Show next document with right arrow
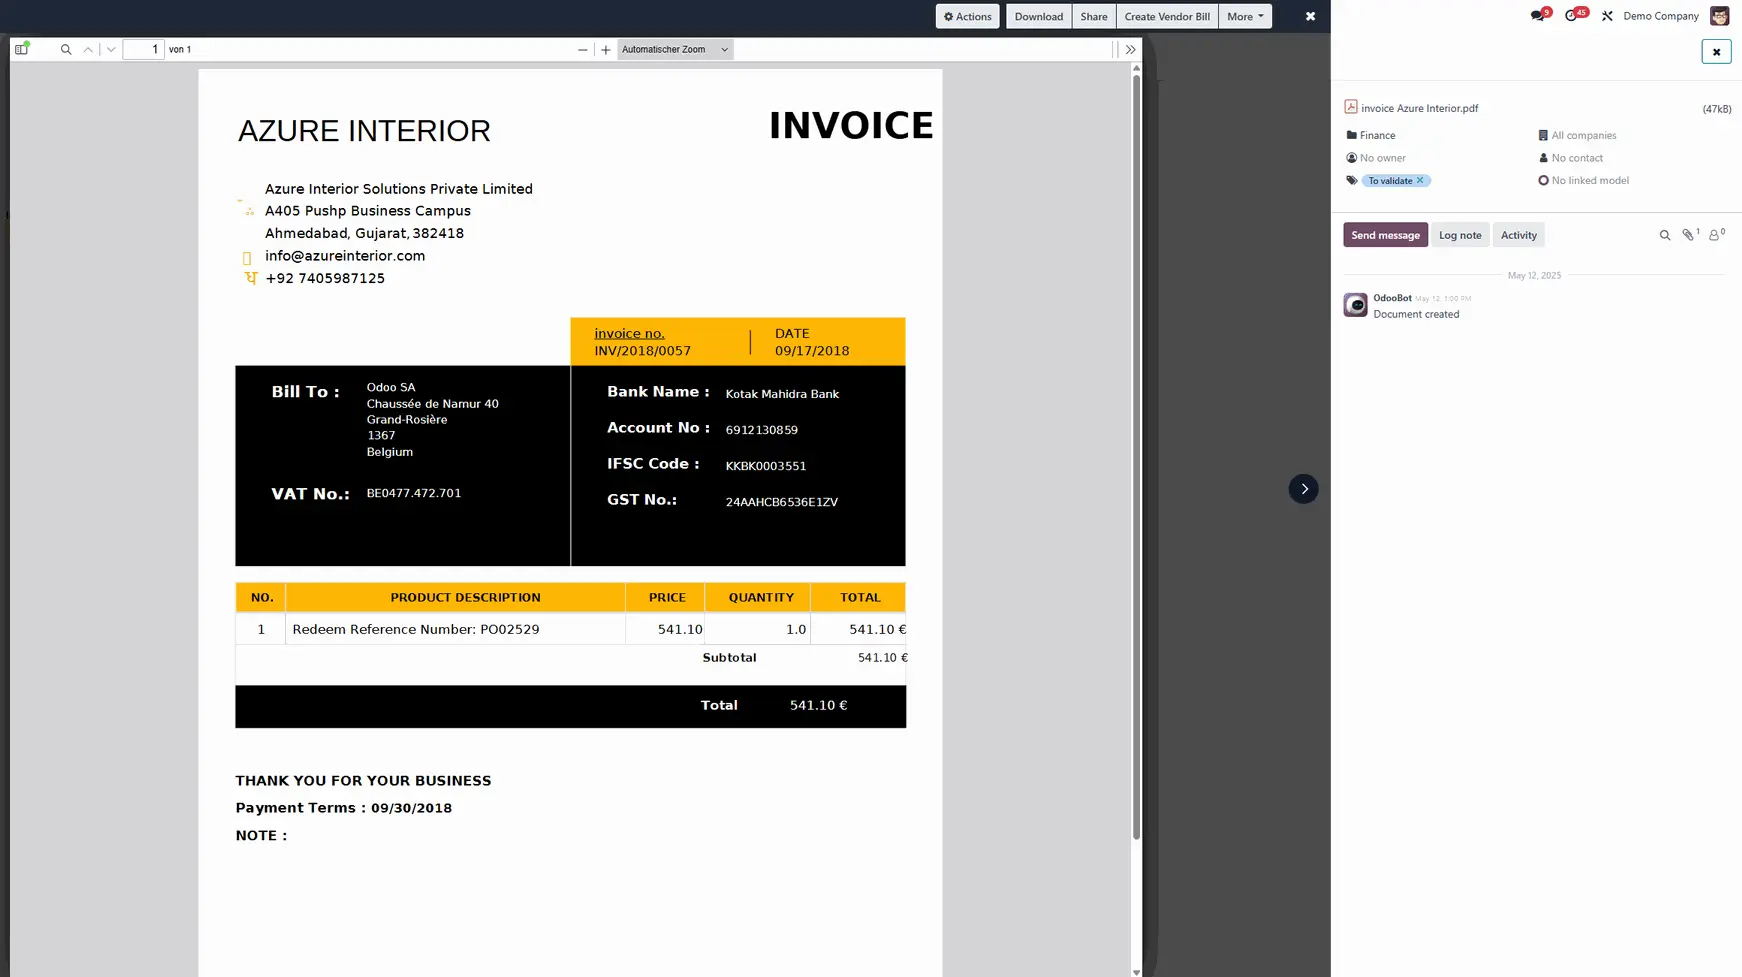 coord(1303,489)
